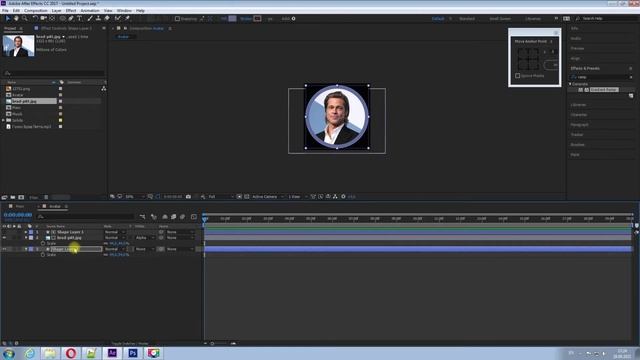Expand the Solids folder in Project panel
The width and height of the screenshot is (640, 360).
click(x=3, y=120)
